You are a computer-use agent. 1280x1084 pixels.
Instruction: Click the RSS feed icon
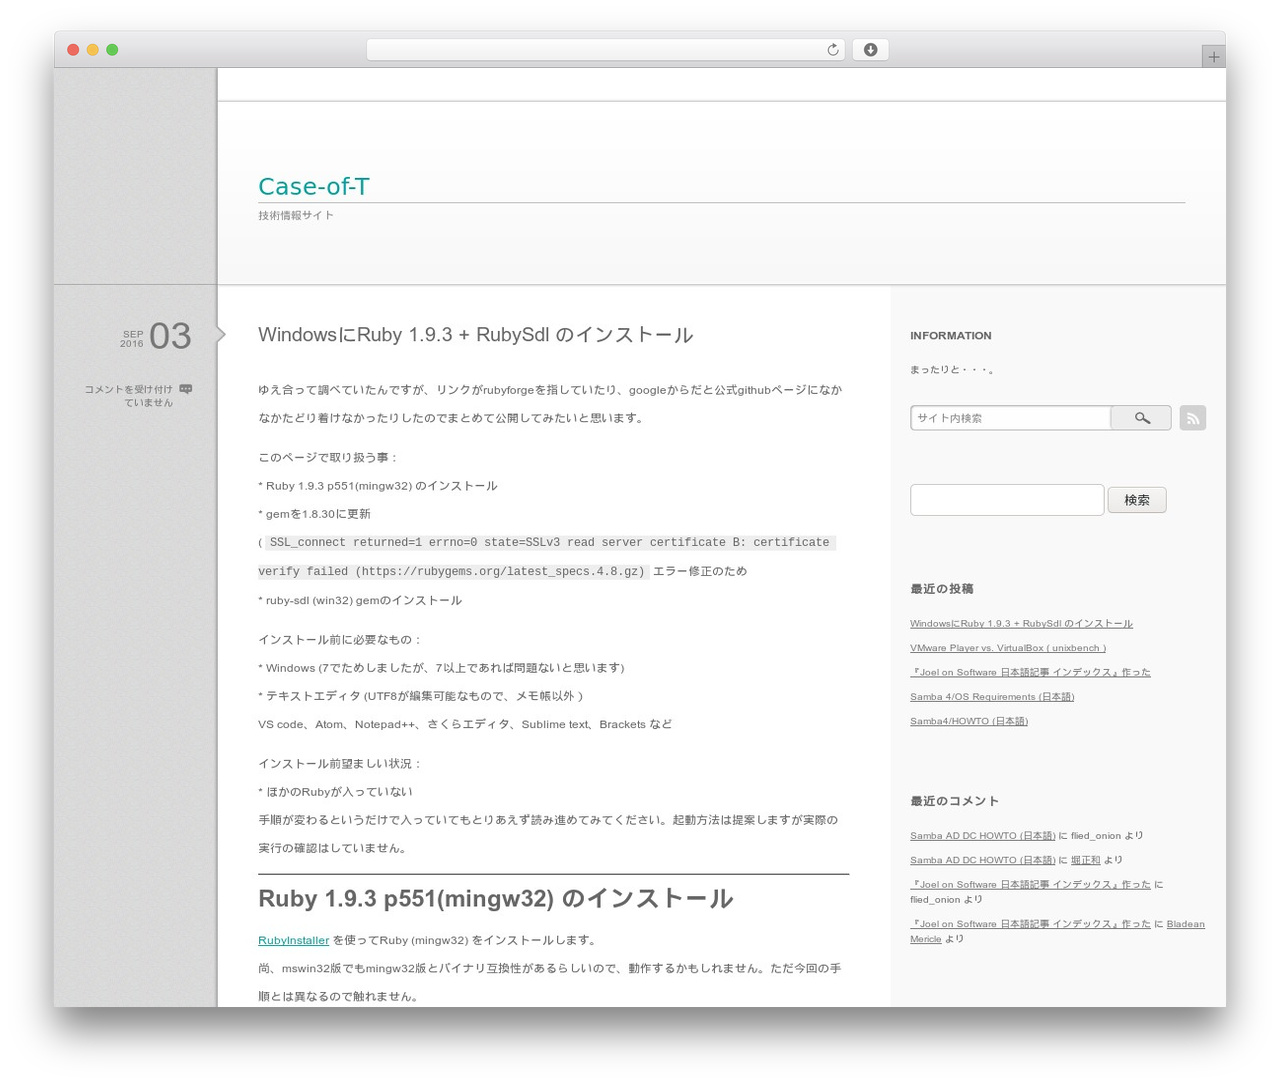coord(1192,418)
